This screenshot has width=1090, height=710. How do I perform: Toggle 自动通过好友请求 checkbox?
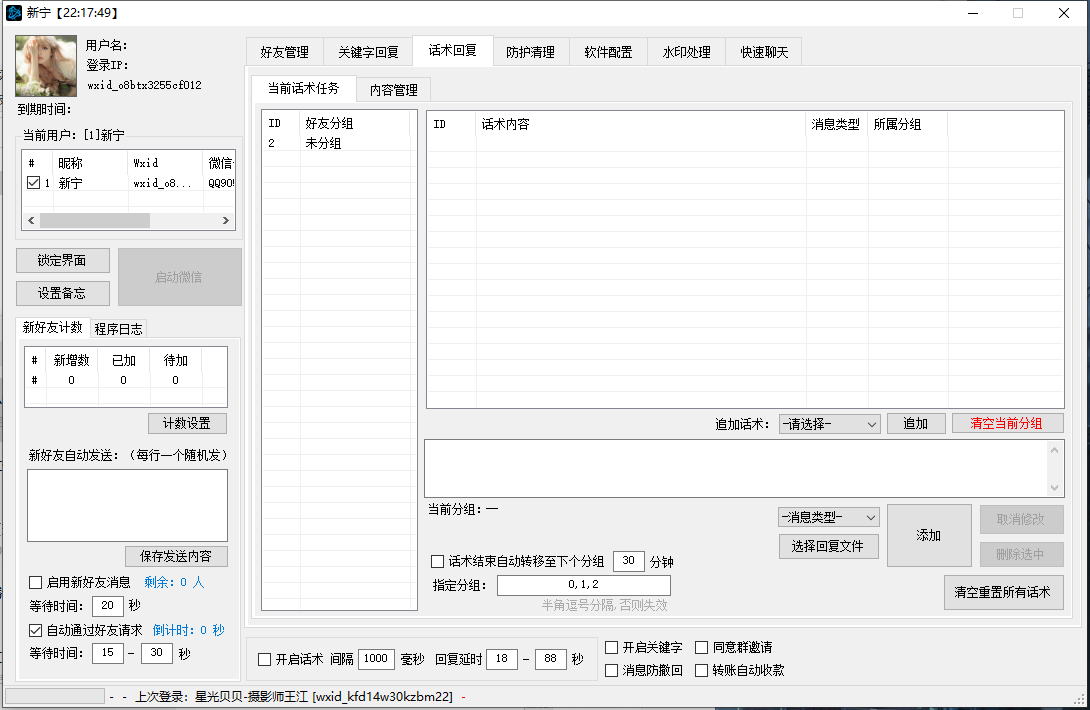tap(35, 630)
